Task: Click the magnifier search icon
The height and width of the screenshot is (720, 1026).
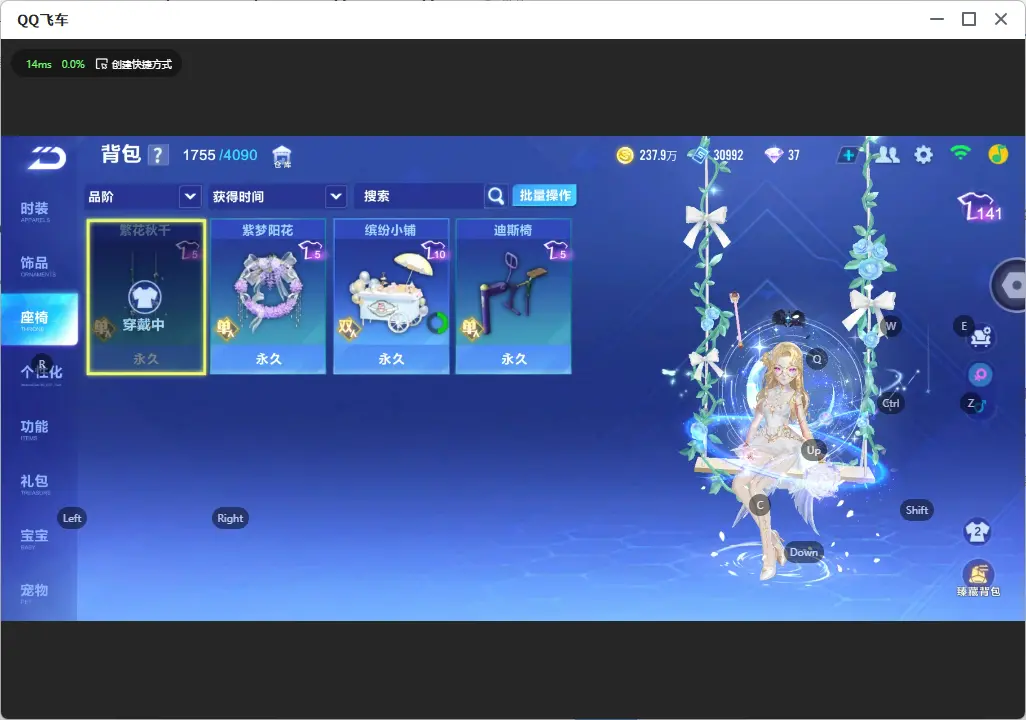Action: (496, 196)
